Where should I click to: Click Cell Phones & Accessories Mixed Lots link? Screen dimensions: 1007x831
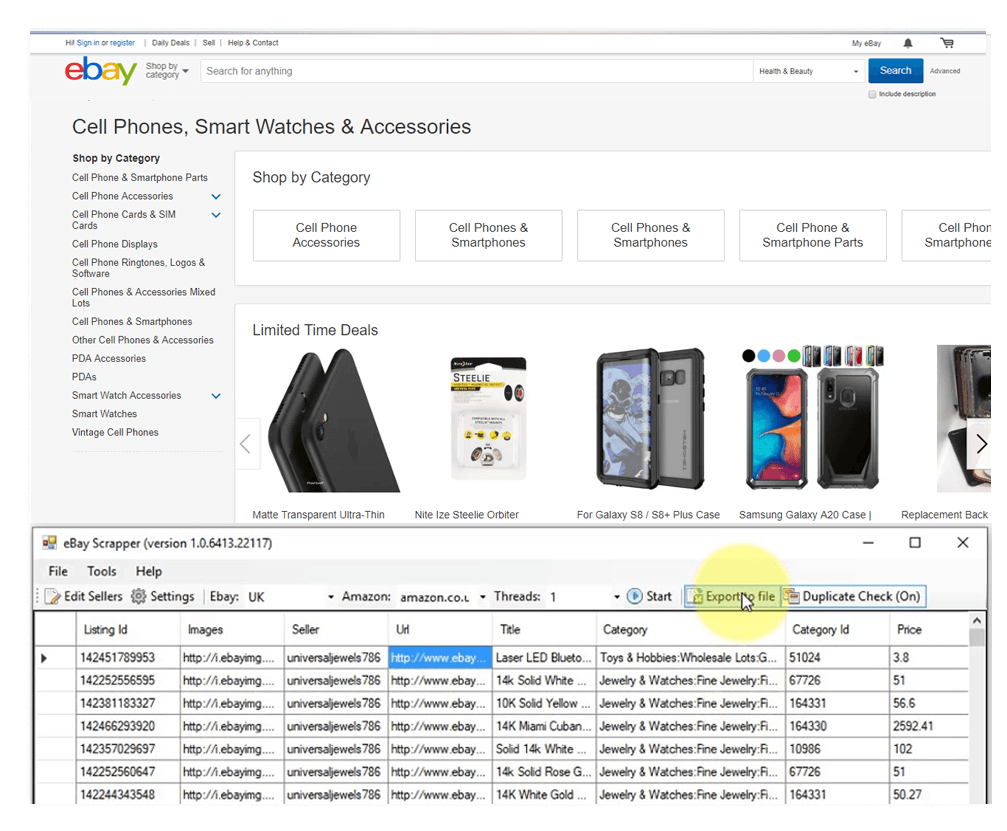pos(143,297)
